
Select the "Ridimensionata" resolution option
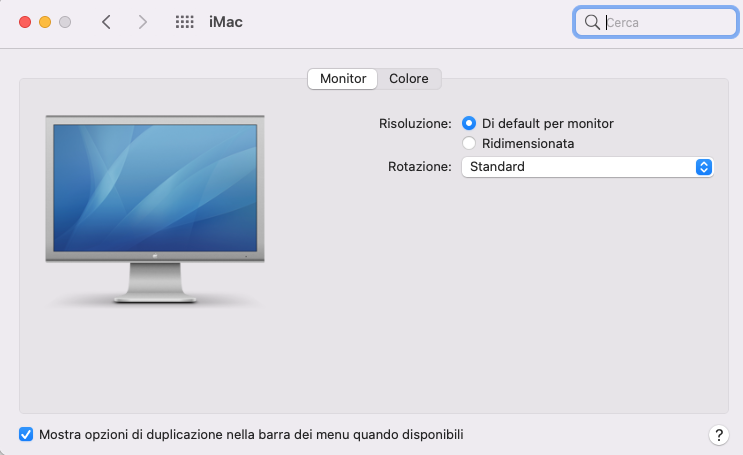tap(469, 143)
